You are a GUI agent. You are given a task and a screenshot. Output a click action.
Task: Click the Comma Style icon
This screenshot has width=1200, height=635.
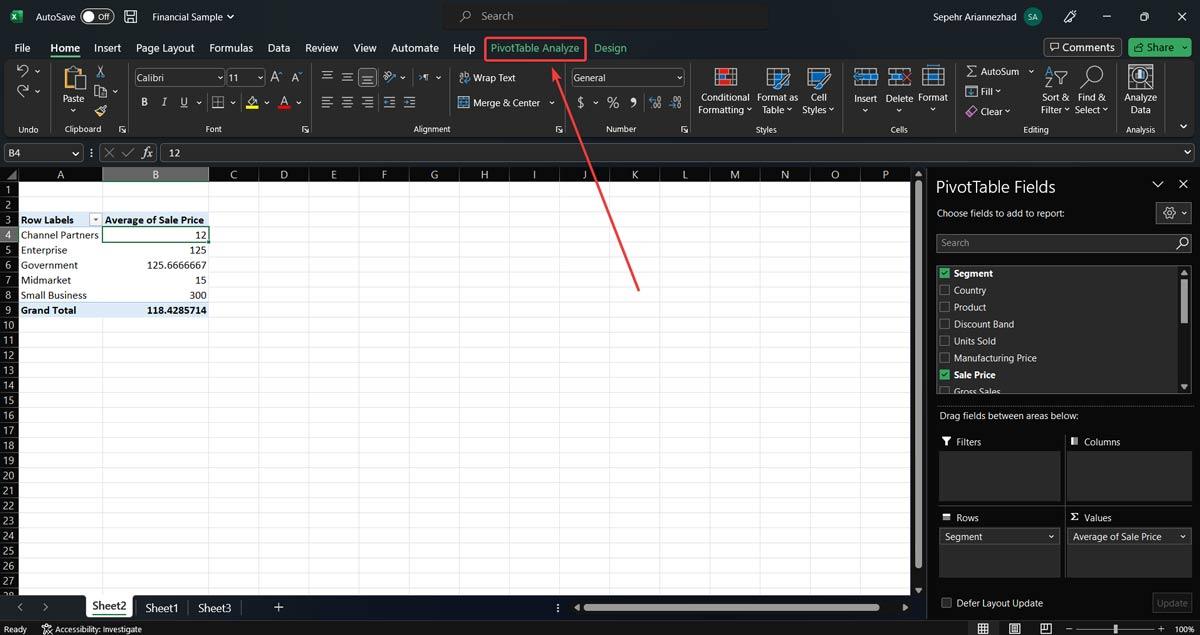coord(633,102)
